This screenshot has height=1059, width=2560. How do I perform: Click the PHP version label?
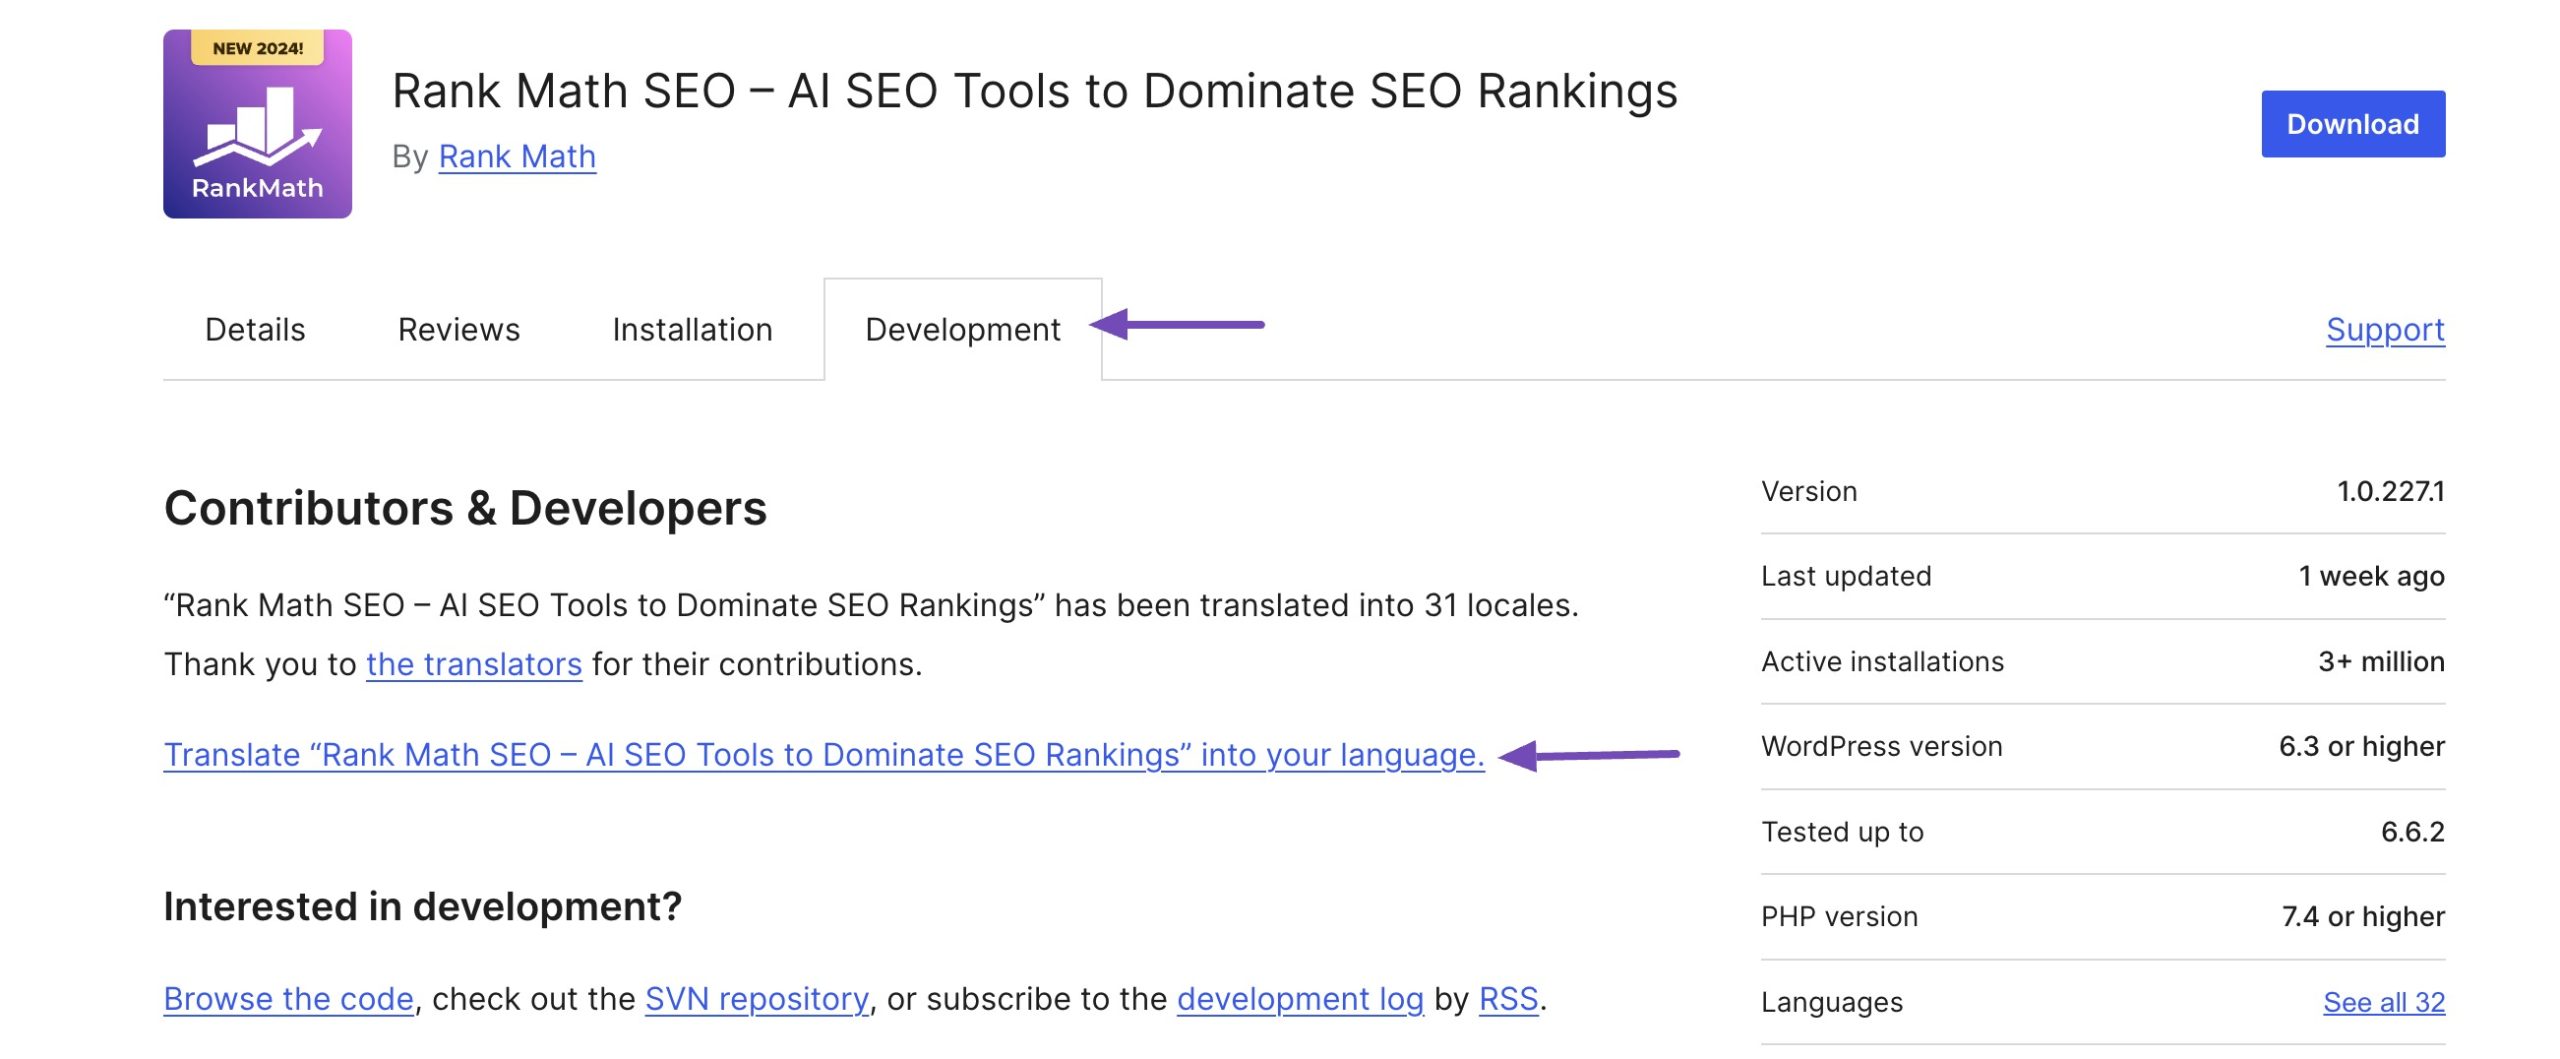click(1839, 916)
